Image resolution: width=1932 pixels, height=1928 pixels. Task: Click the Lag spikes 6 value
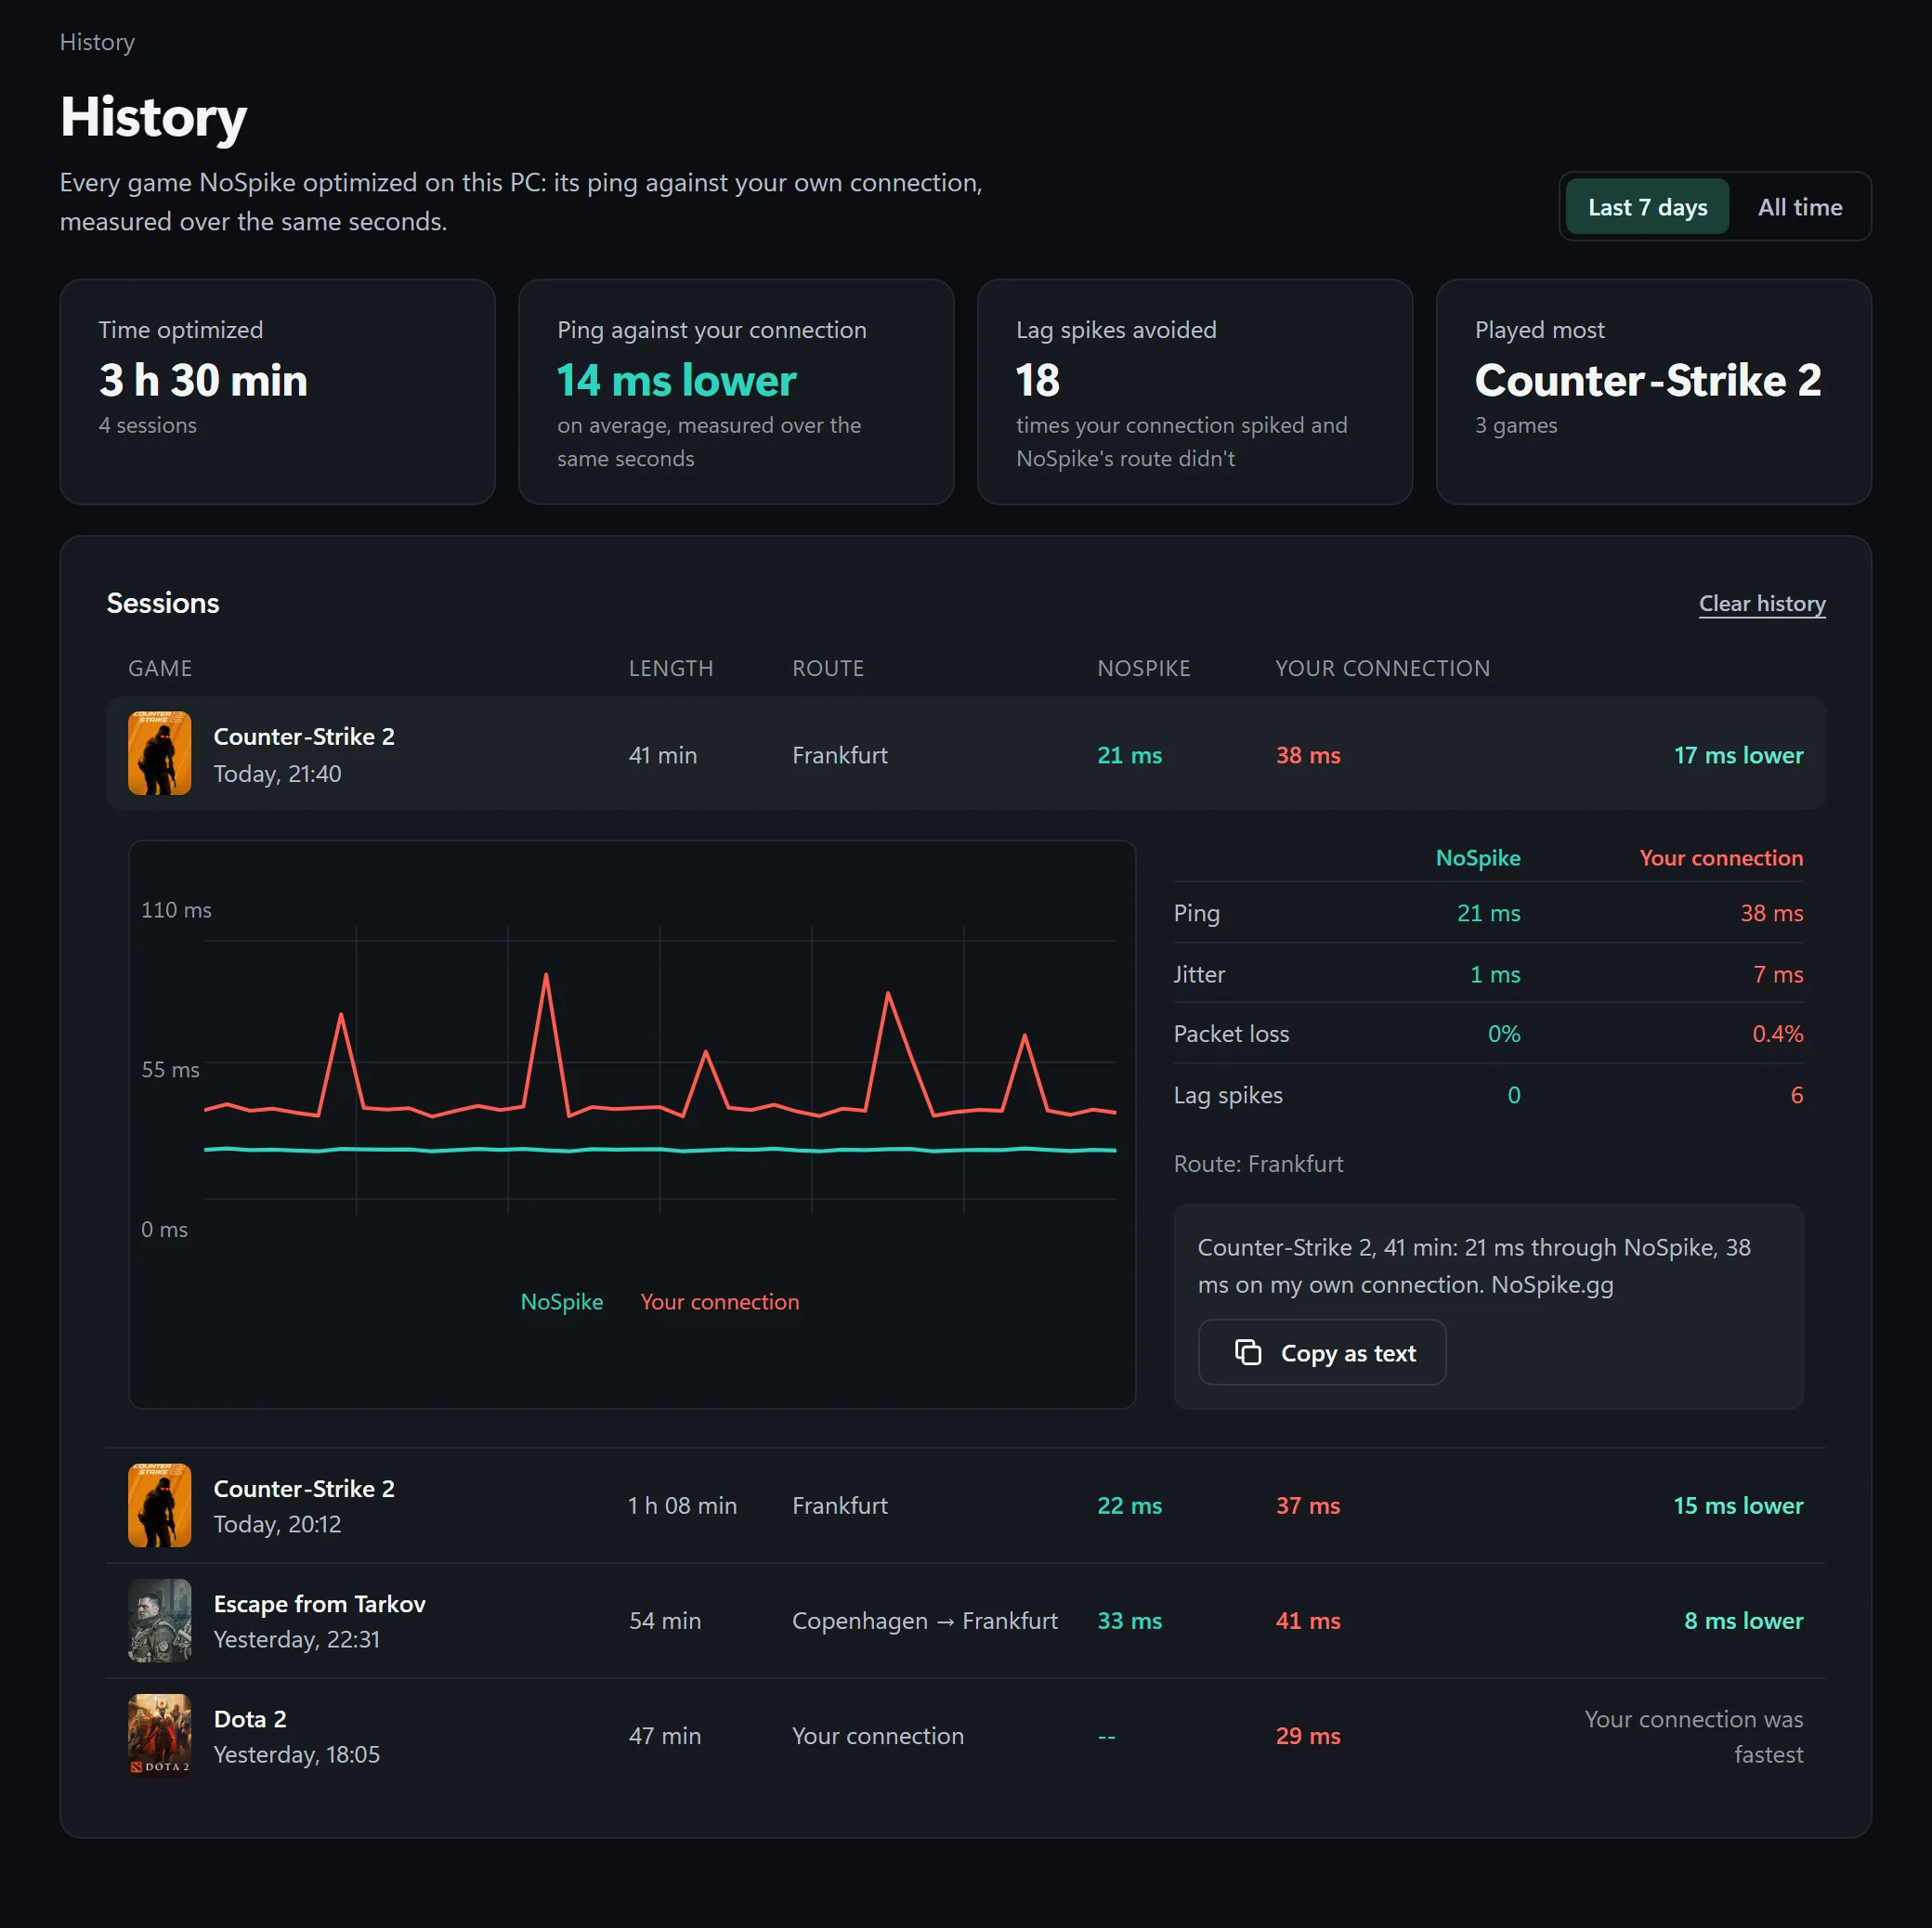click(1797, 1095)
